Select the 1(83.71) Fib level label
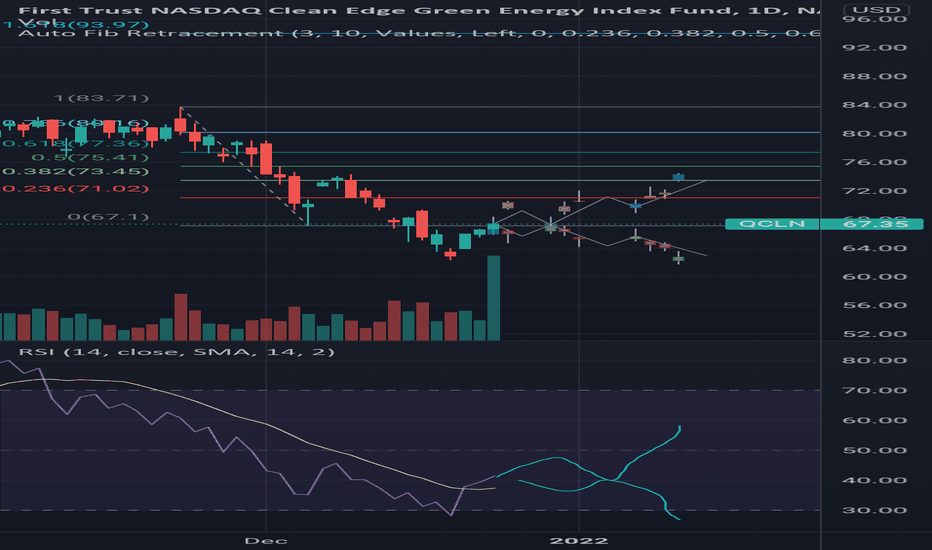 101,98
